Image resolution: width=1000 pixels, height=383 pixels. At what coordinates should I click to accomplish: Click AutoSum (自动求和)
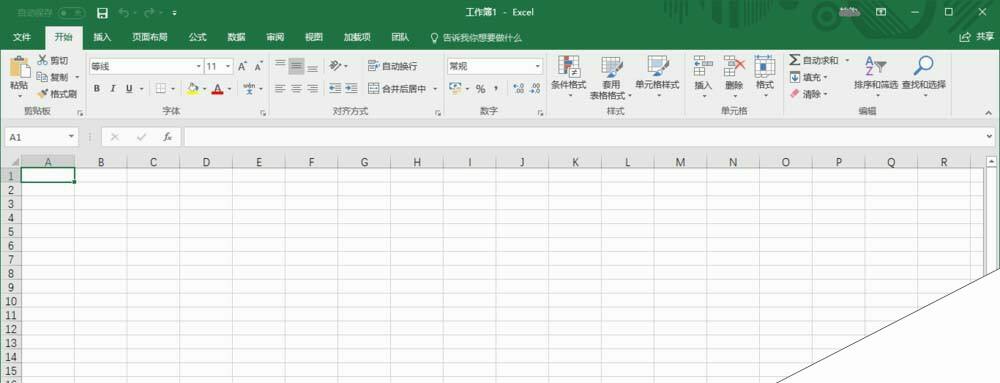[x=814, y=61]
